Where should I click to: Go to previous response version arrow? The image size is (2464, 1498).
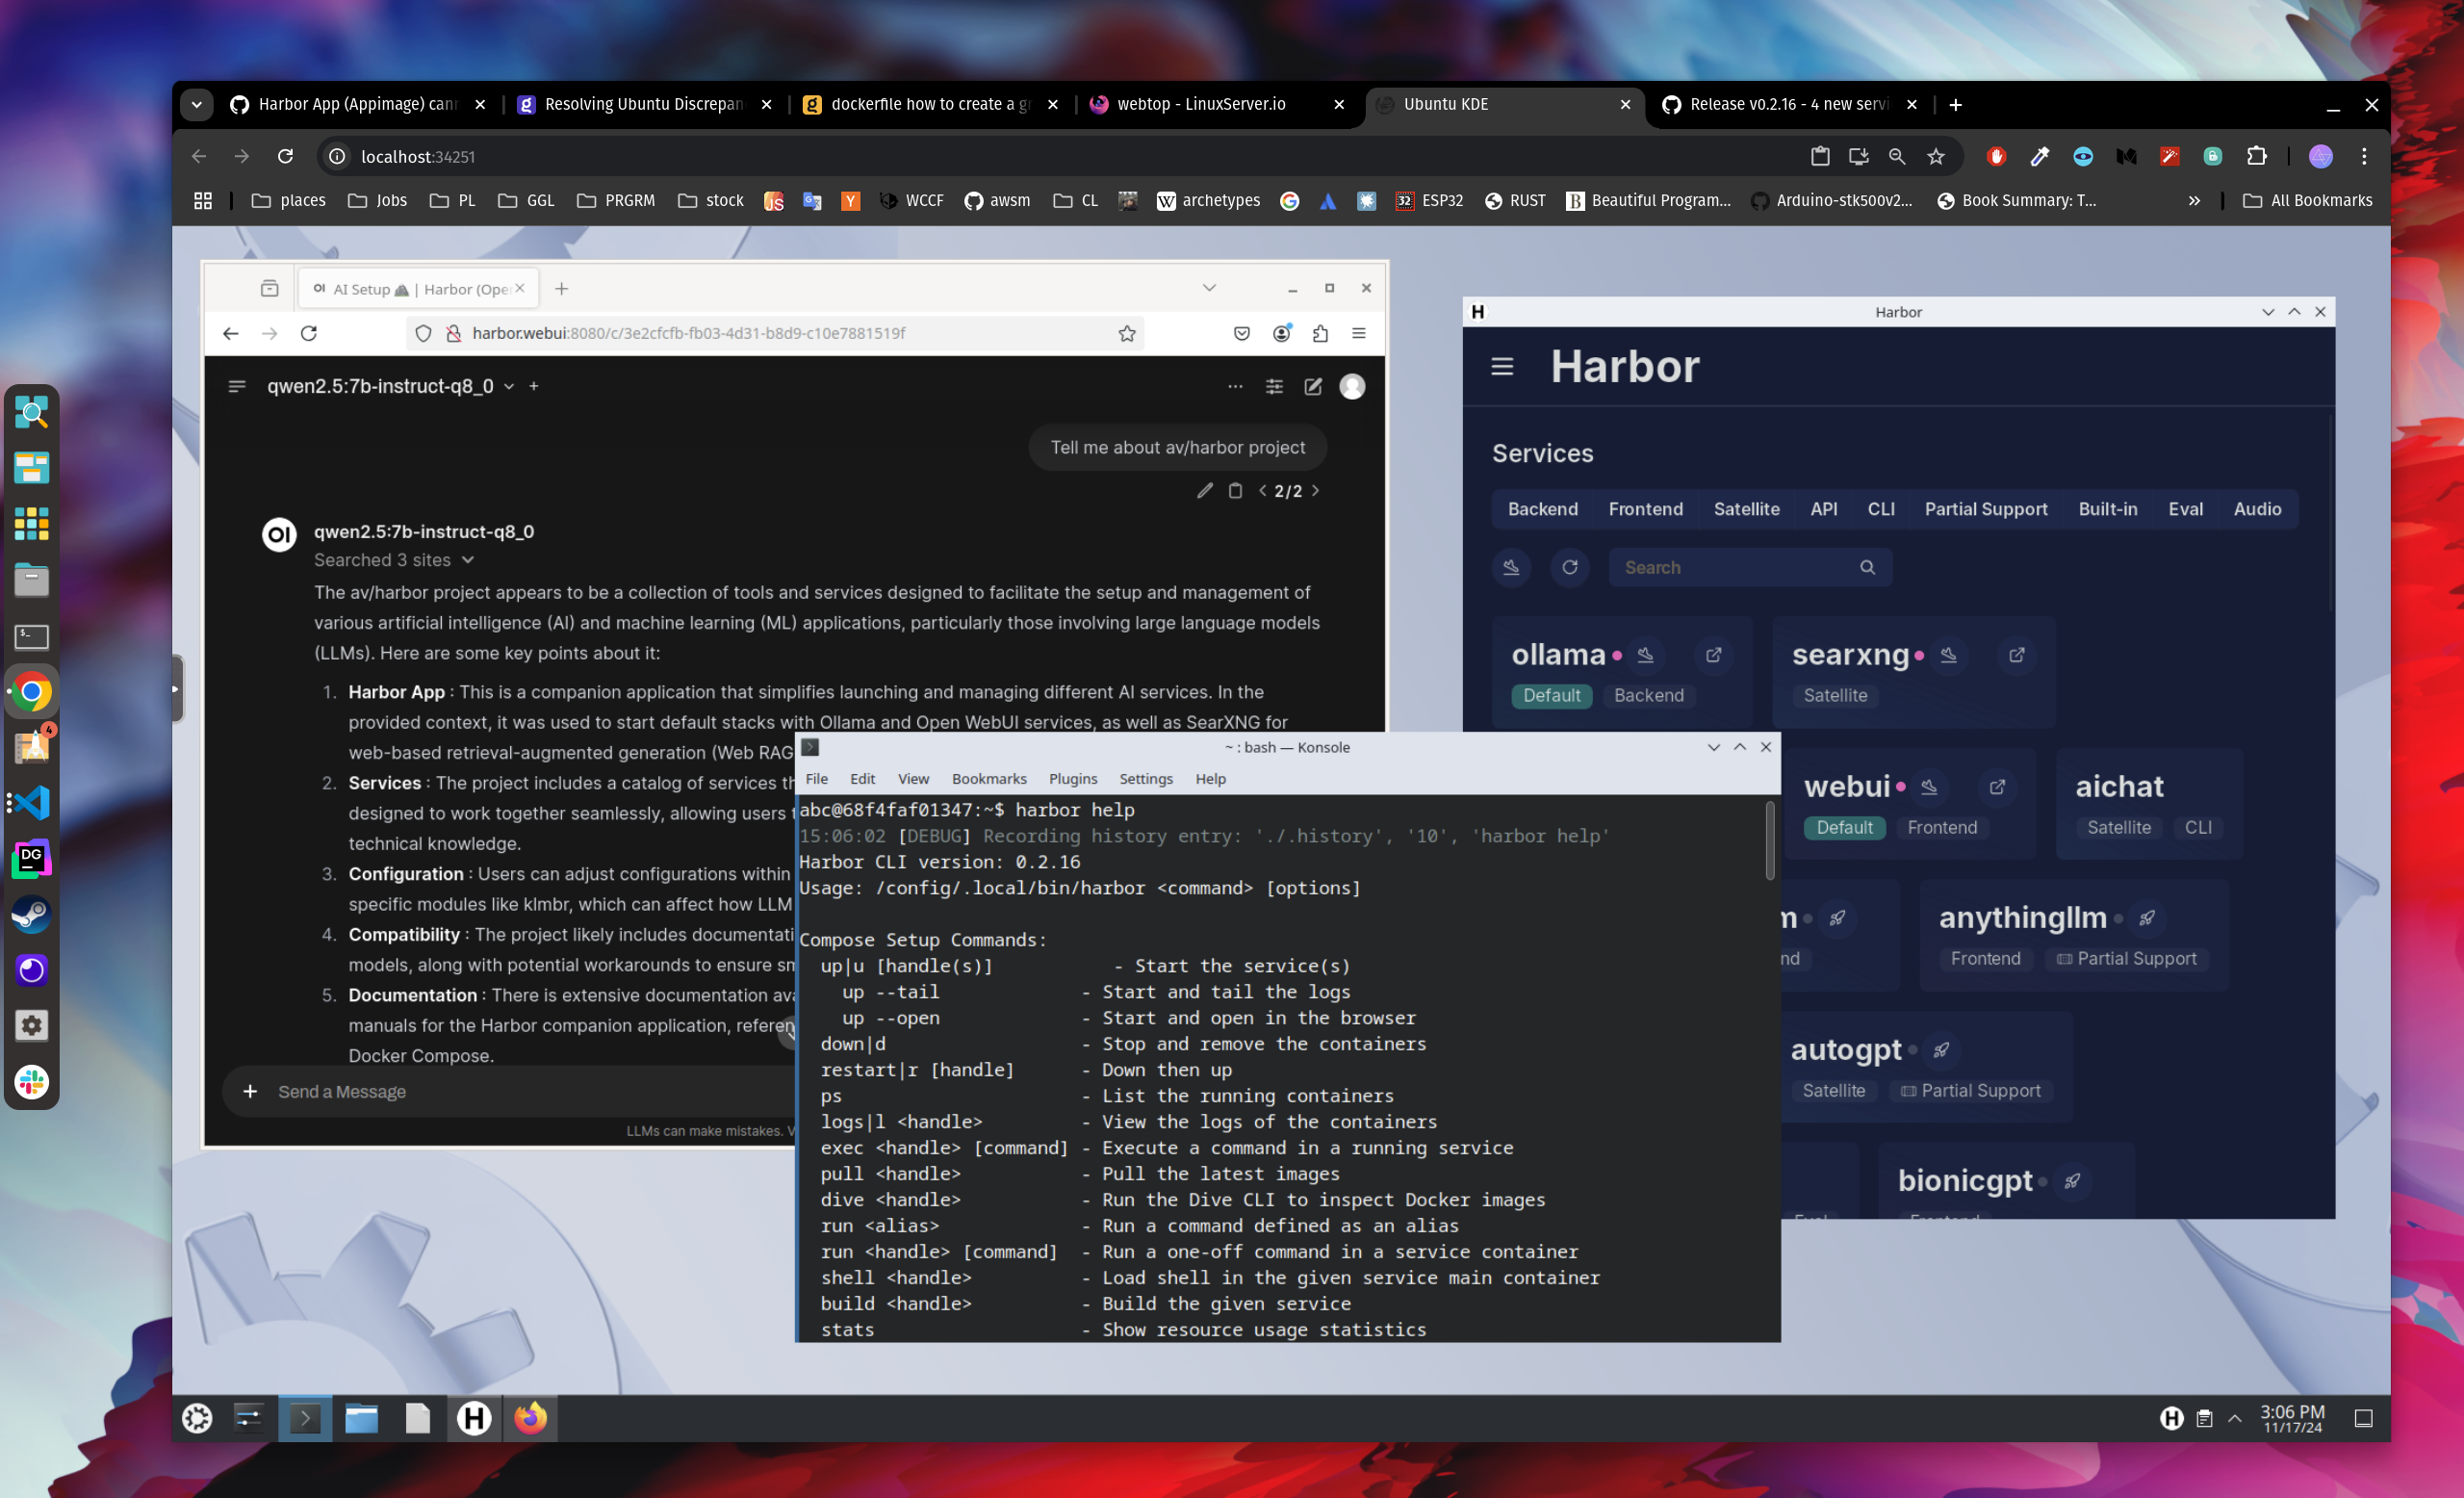pos(1262,490)
